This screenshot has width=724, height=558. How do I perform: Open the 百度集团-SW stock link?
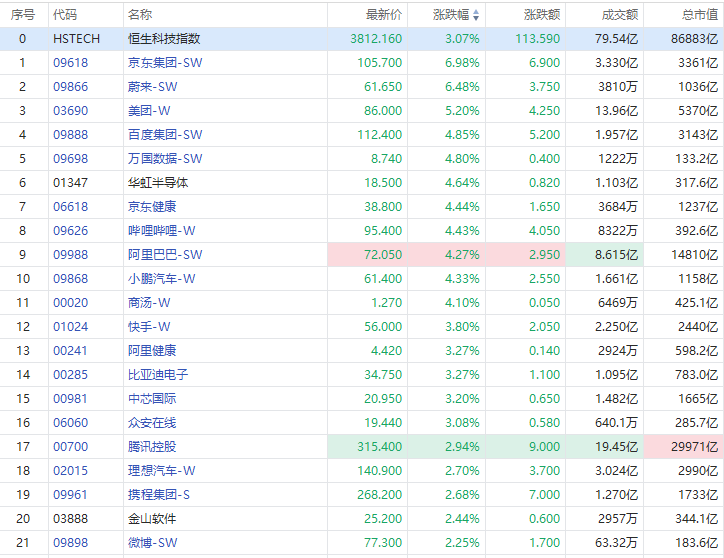(x=165, y=135)
